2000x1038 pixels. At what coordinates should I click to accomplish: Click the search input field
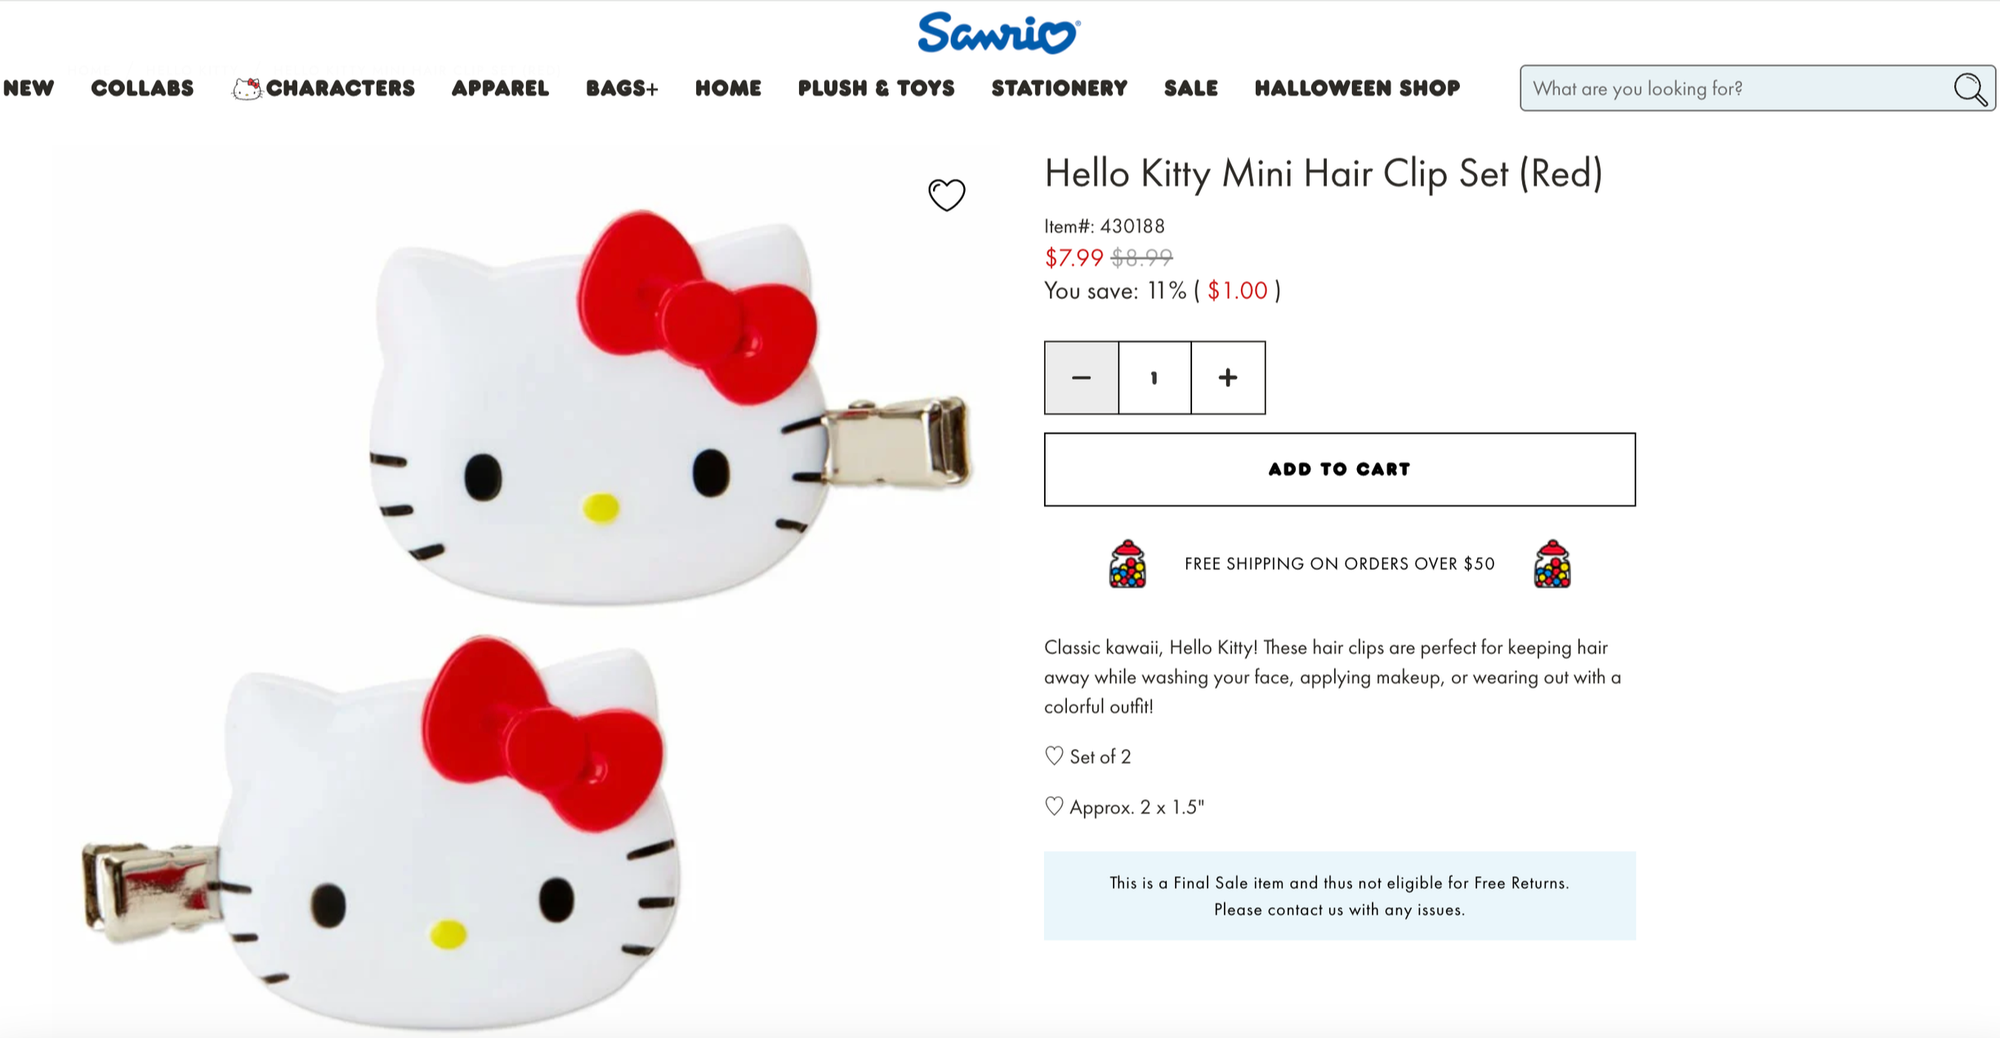point(1736,89)
